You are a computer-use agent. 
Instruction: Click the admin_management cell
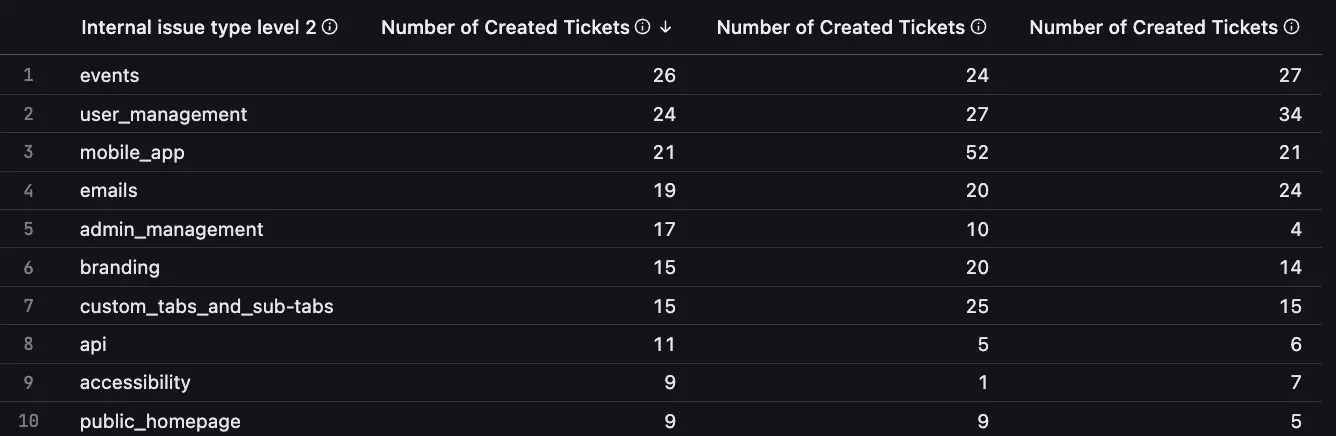coord(171,229)
